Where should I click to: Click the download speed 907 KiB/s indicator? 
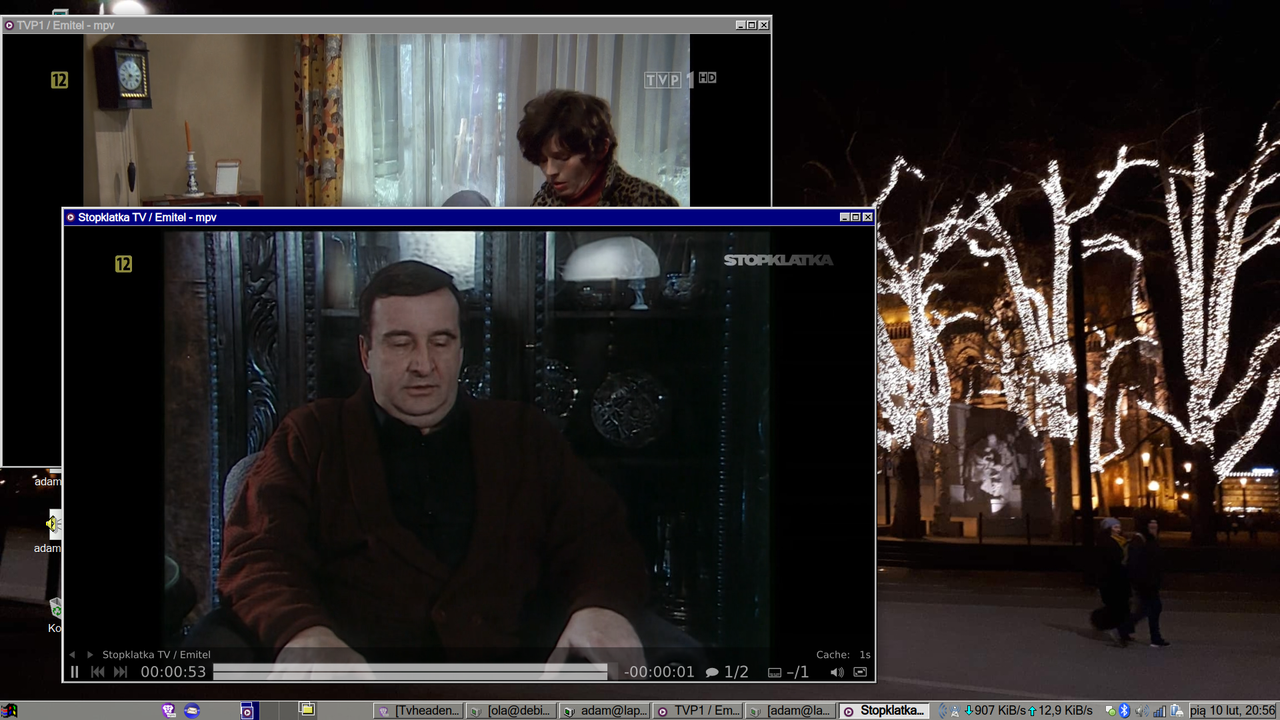point(996,711)
